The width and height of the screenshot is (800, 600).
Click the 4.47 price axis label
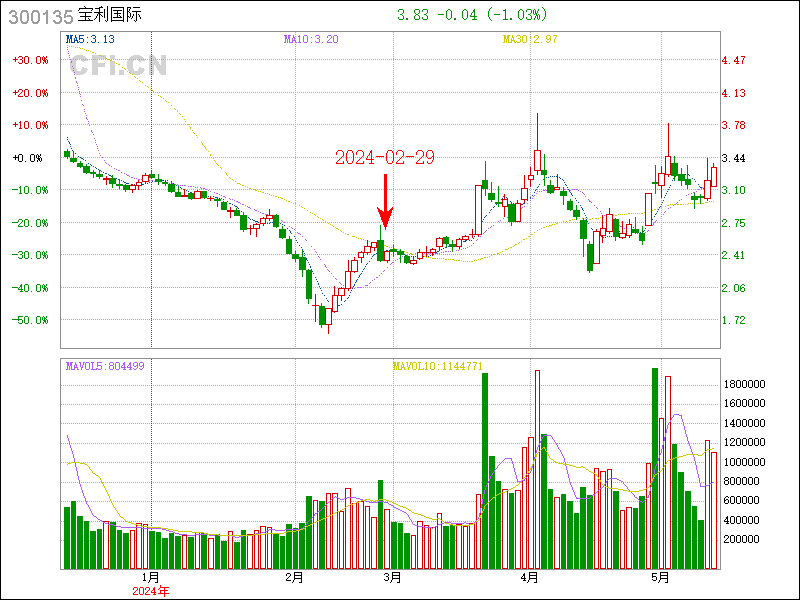734,60
